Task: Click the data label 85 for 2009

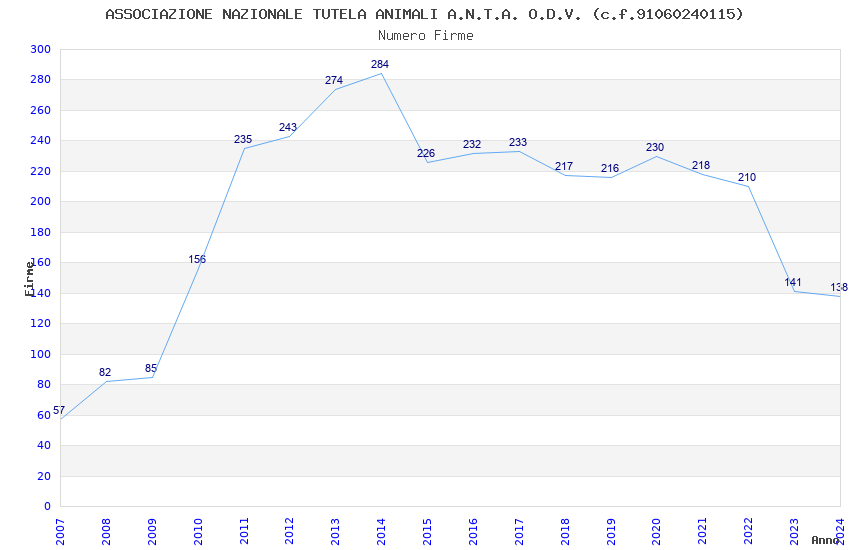Action: 151,368
